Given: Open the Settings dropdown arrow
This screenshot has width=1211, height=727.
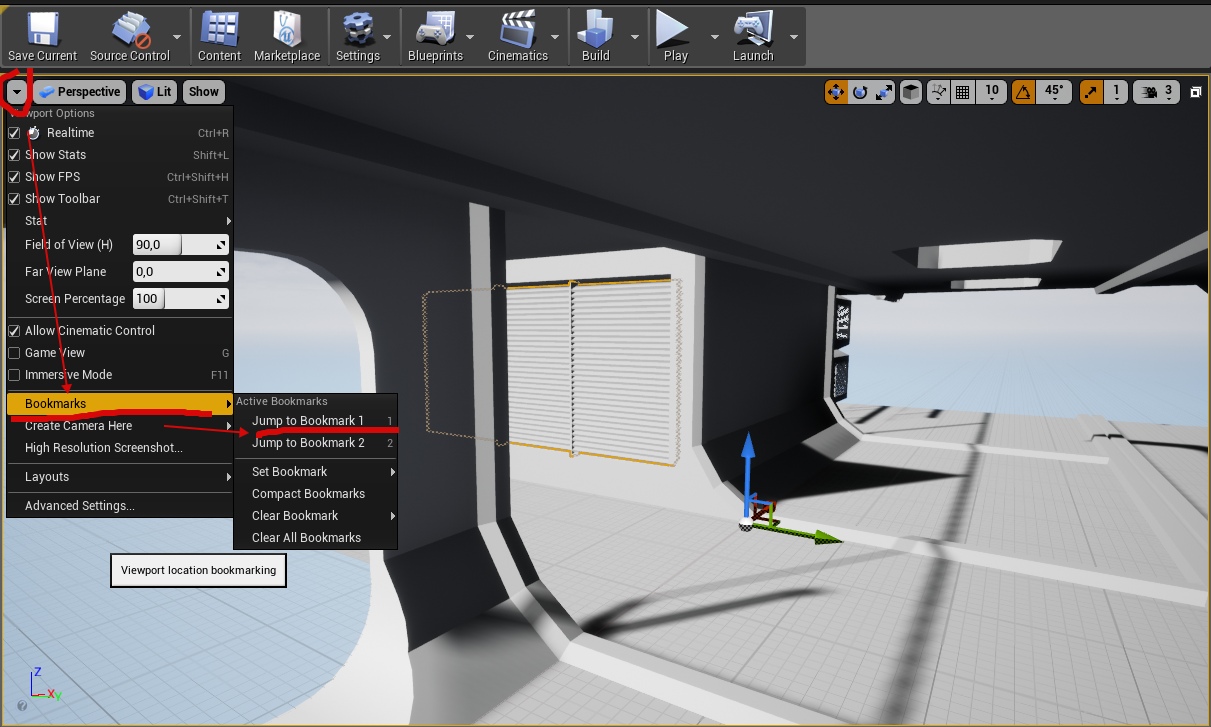Looking at the screenshot, I should 388,37.
